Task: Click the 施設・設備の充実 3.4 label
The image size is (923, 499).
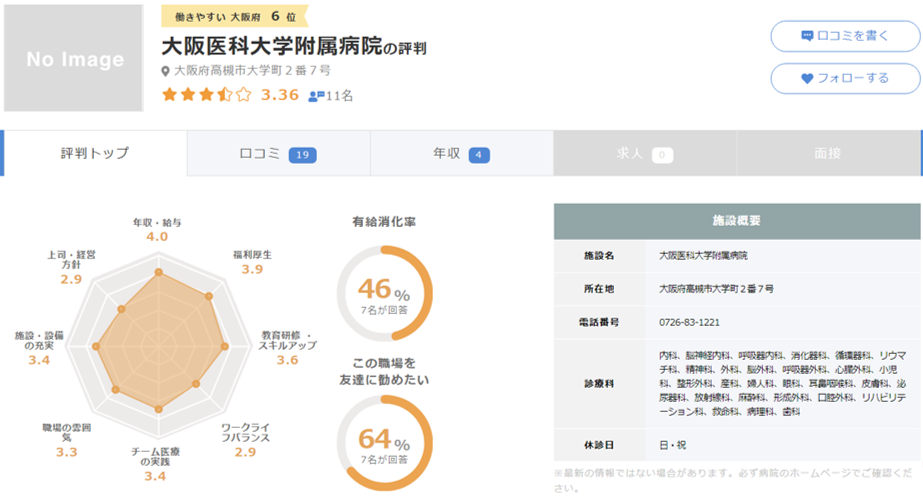Action: (39, 348)
